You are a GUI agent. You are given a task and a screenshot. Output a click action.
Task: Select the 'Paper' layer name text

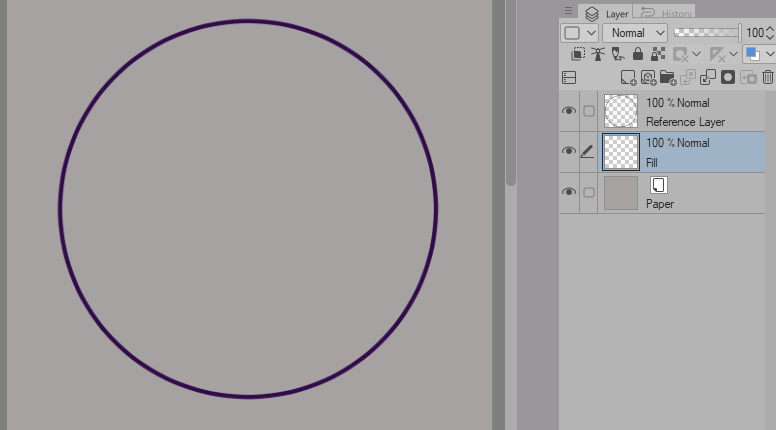660,204
